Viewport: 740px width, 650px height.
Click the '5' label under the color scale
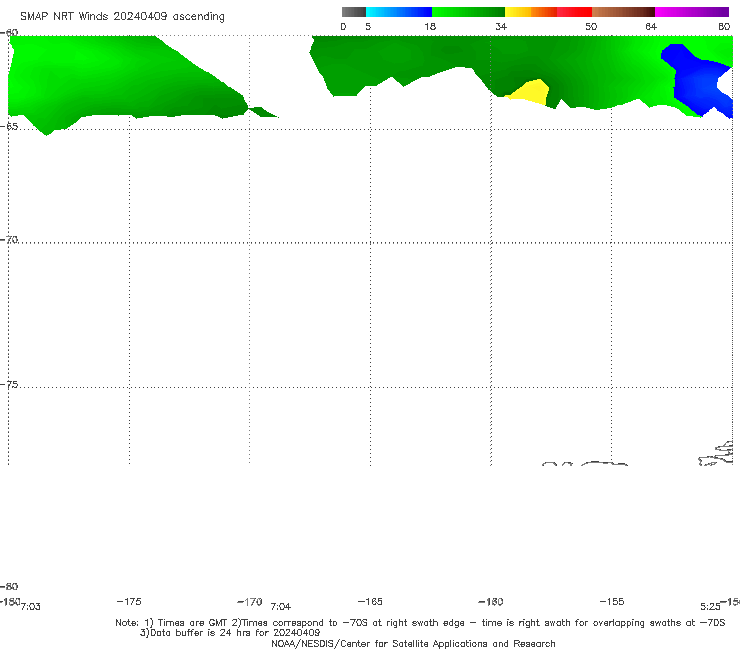(x=368, y=26)
